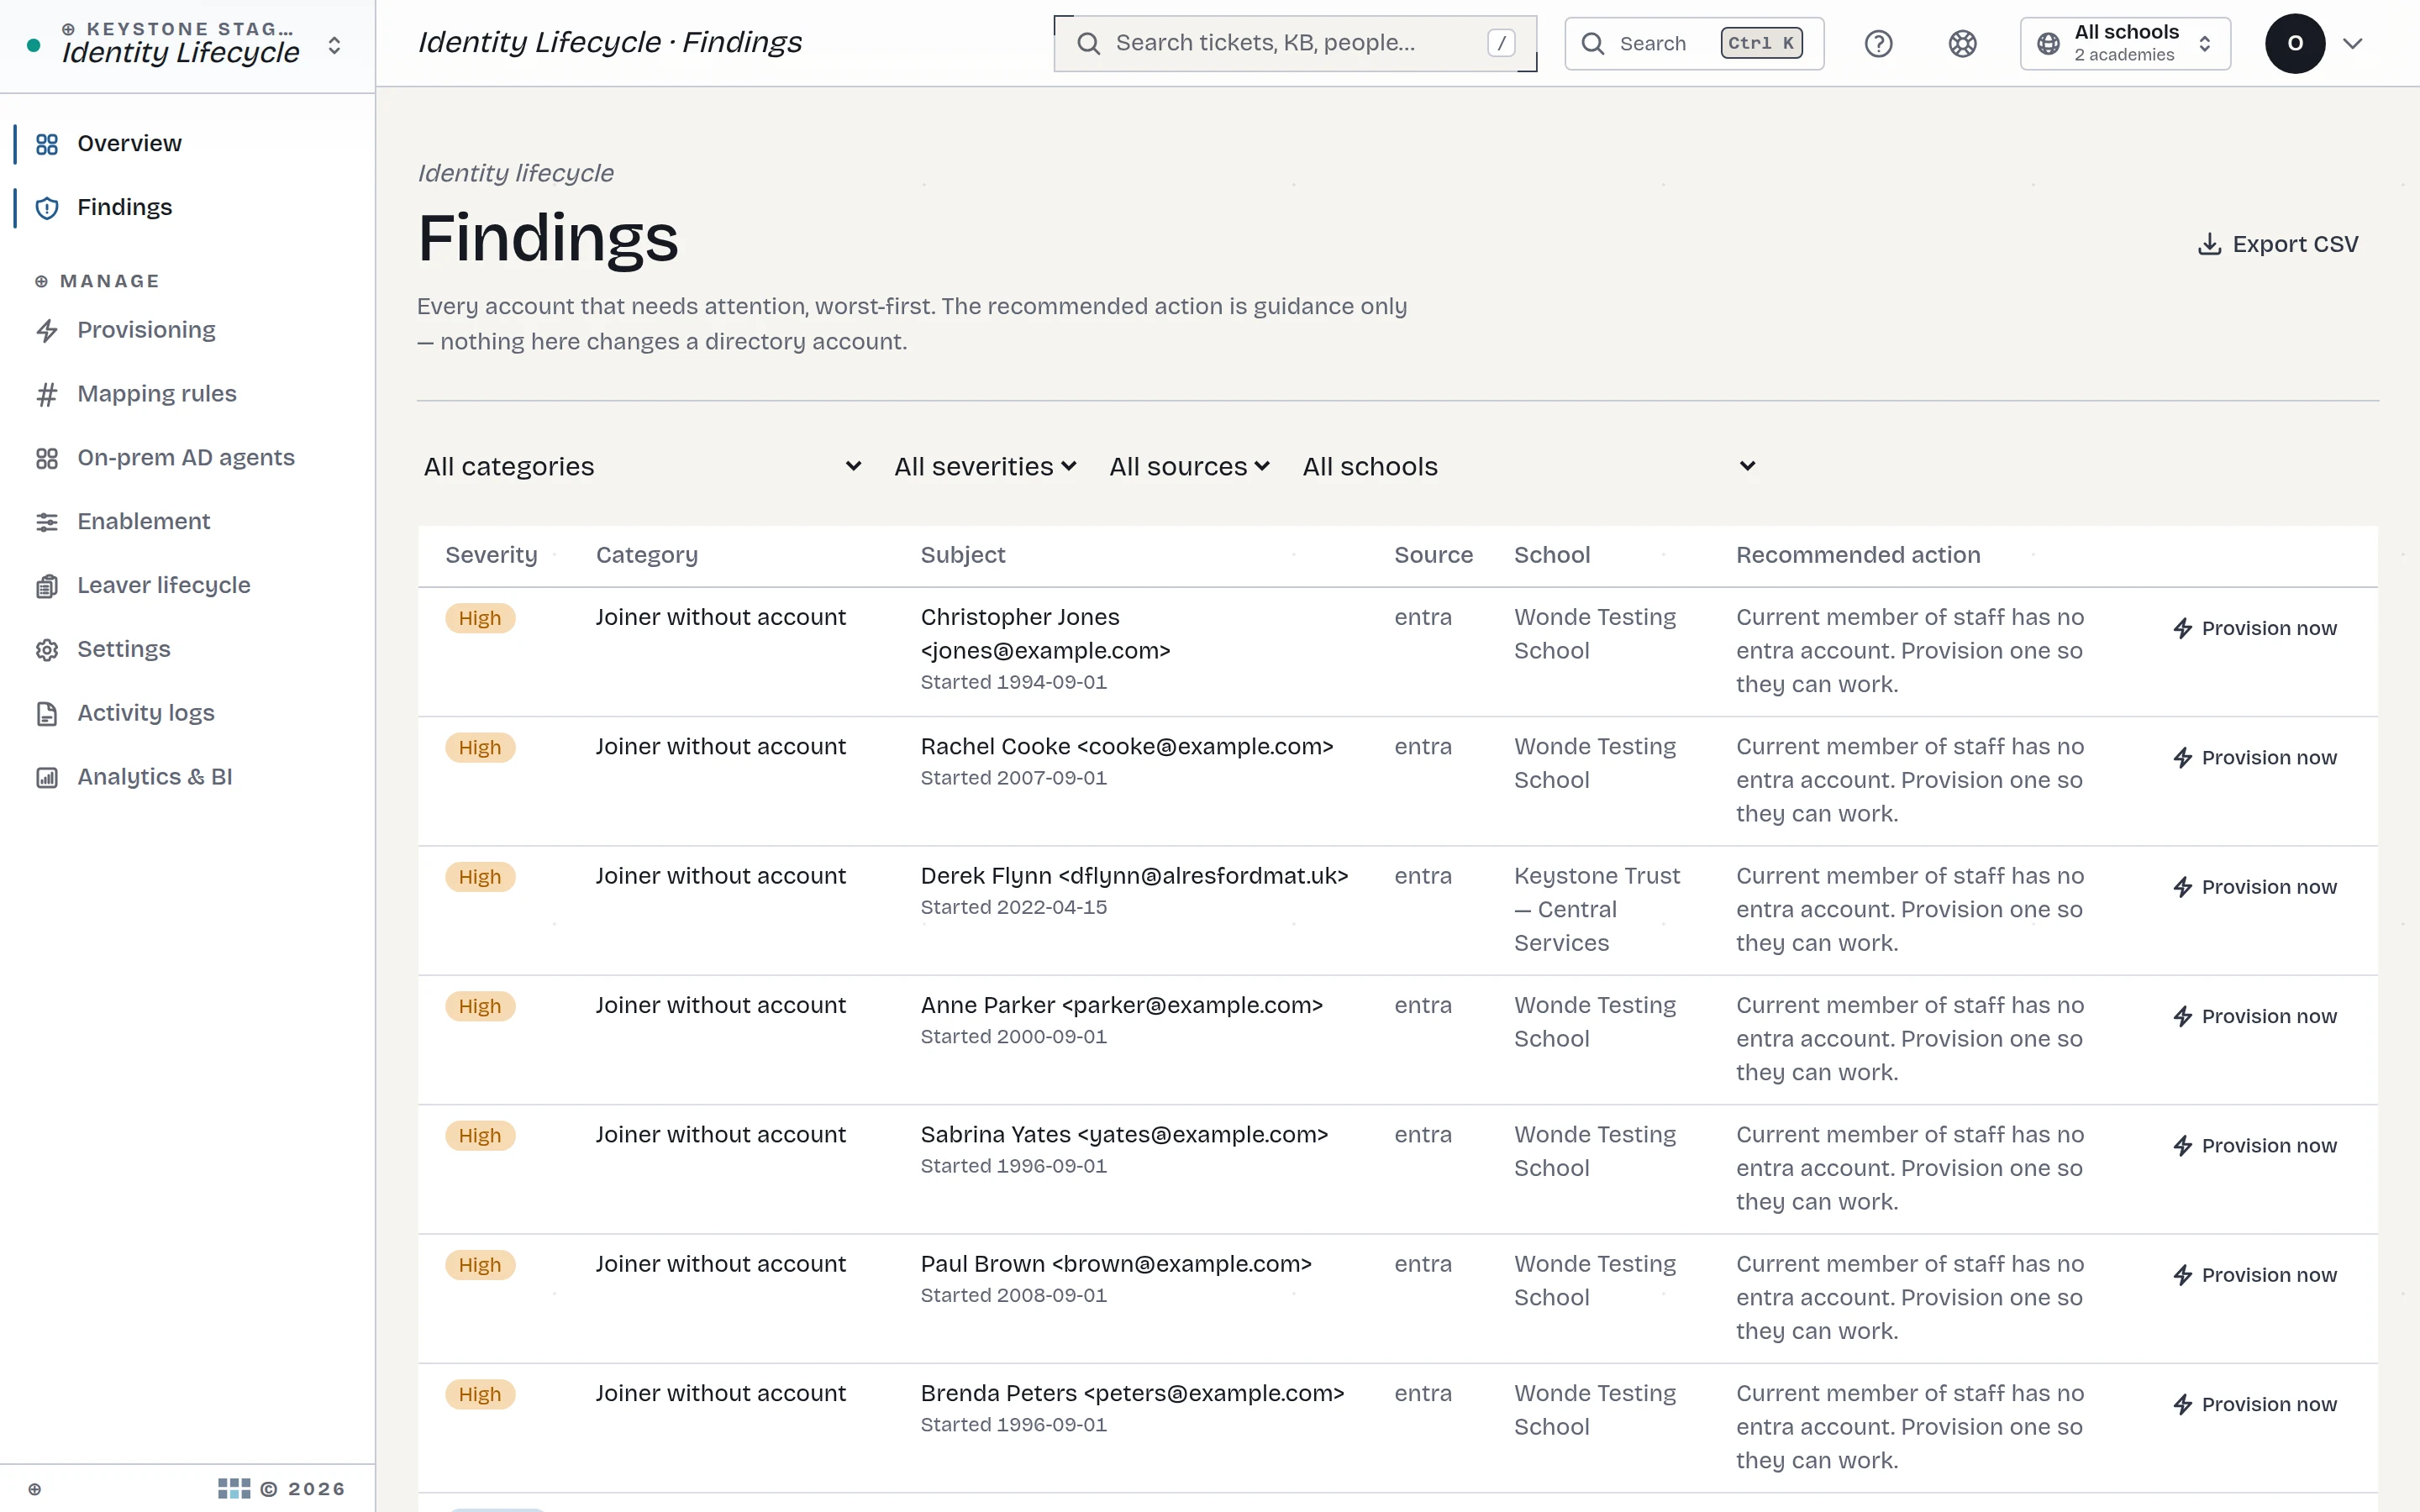Click magnifier icon in tickets search
The height and width of the screenshot is (1512, 2420).
[x=1089, y=44]
